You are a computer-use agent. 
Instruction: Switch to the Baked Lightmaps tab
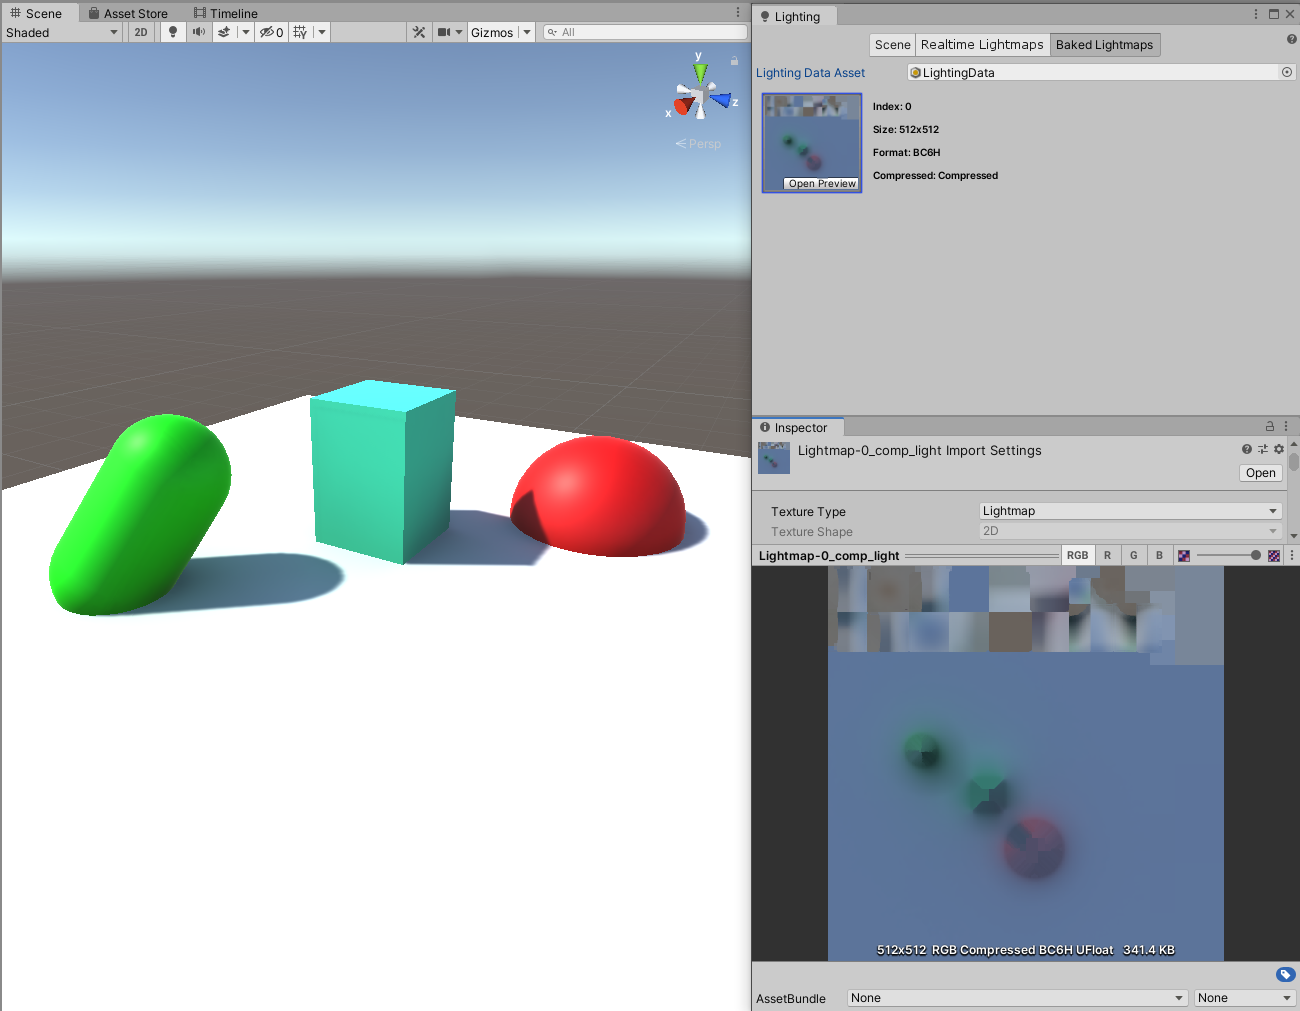(x=1105, y=44)
